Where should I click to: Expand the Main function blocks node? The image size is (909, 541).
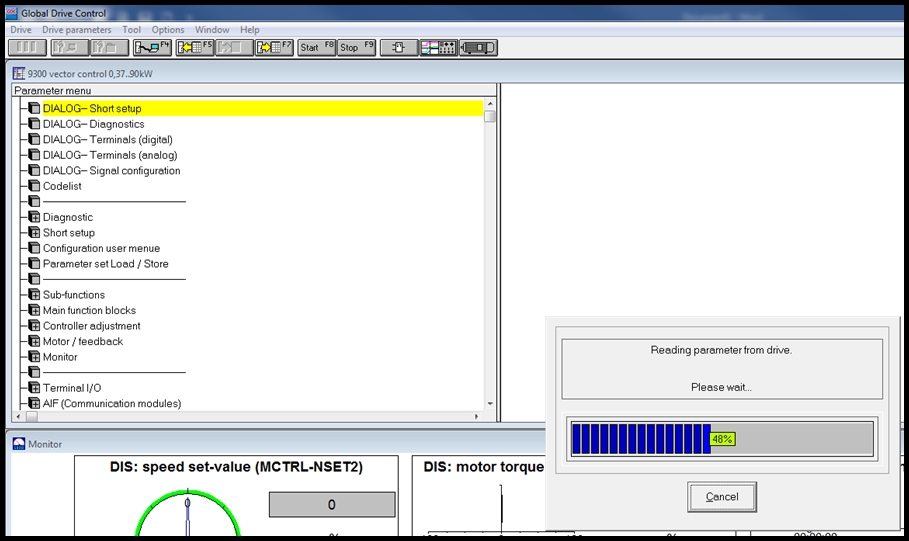pos(34,310)
